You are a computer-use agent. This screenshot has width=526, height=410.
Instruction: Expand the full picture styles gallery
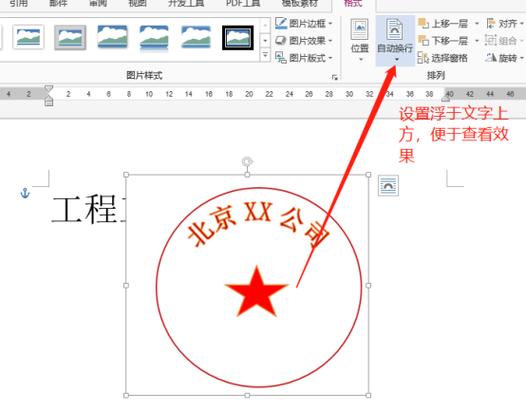click(265, 55)
